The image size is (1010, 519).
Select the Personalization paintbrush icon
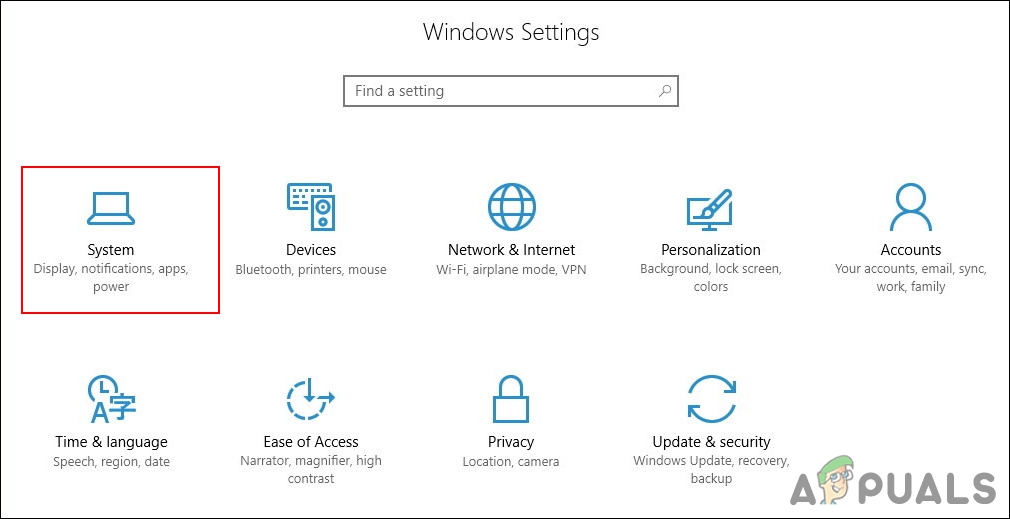[711, 208]
